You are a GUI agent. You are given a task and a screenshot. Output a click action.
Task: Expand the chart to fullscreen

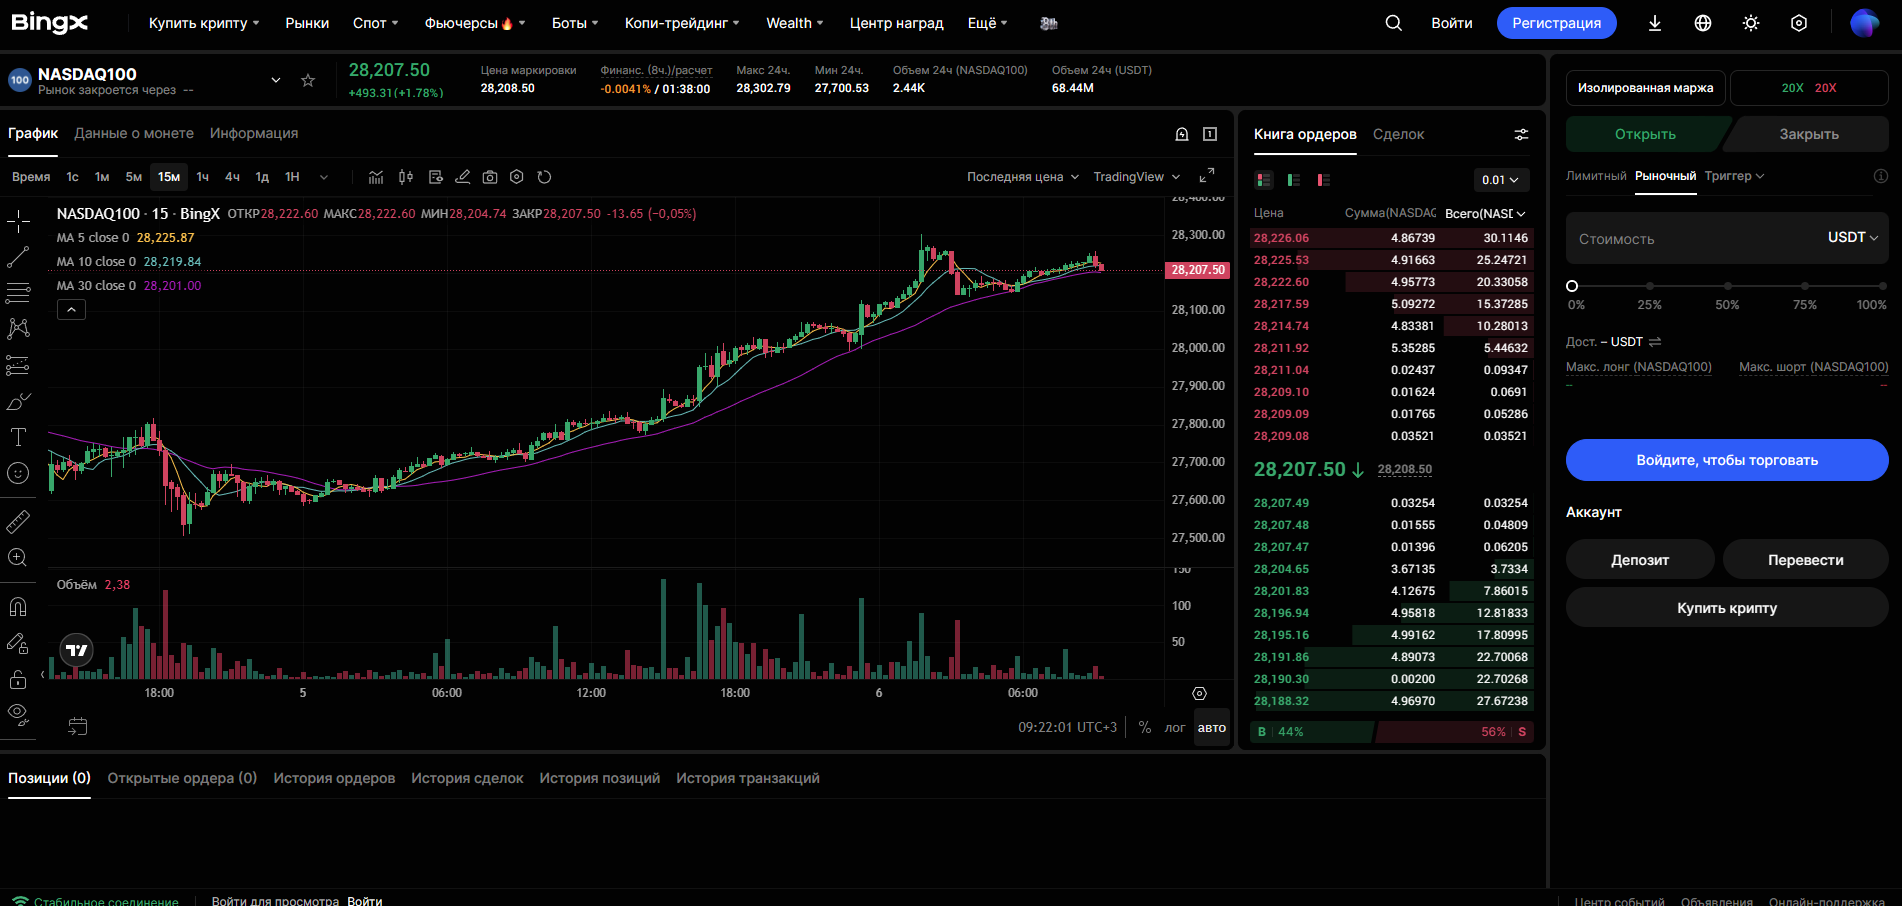[1207, 175]
